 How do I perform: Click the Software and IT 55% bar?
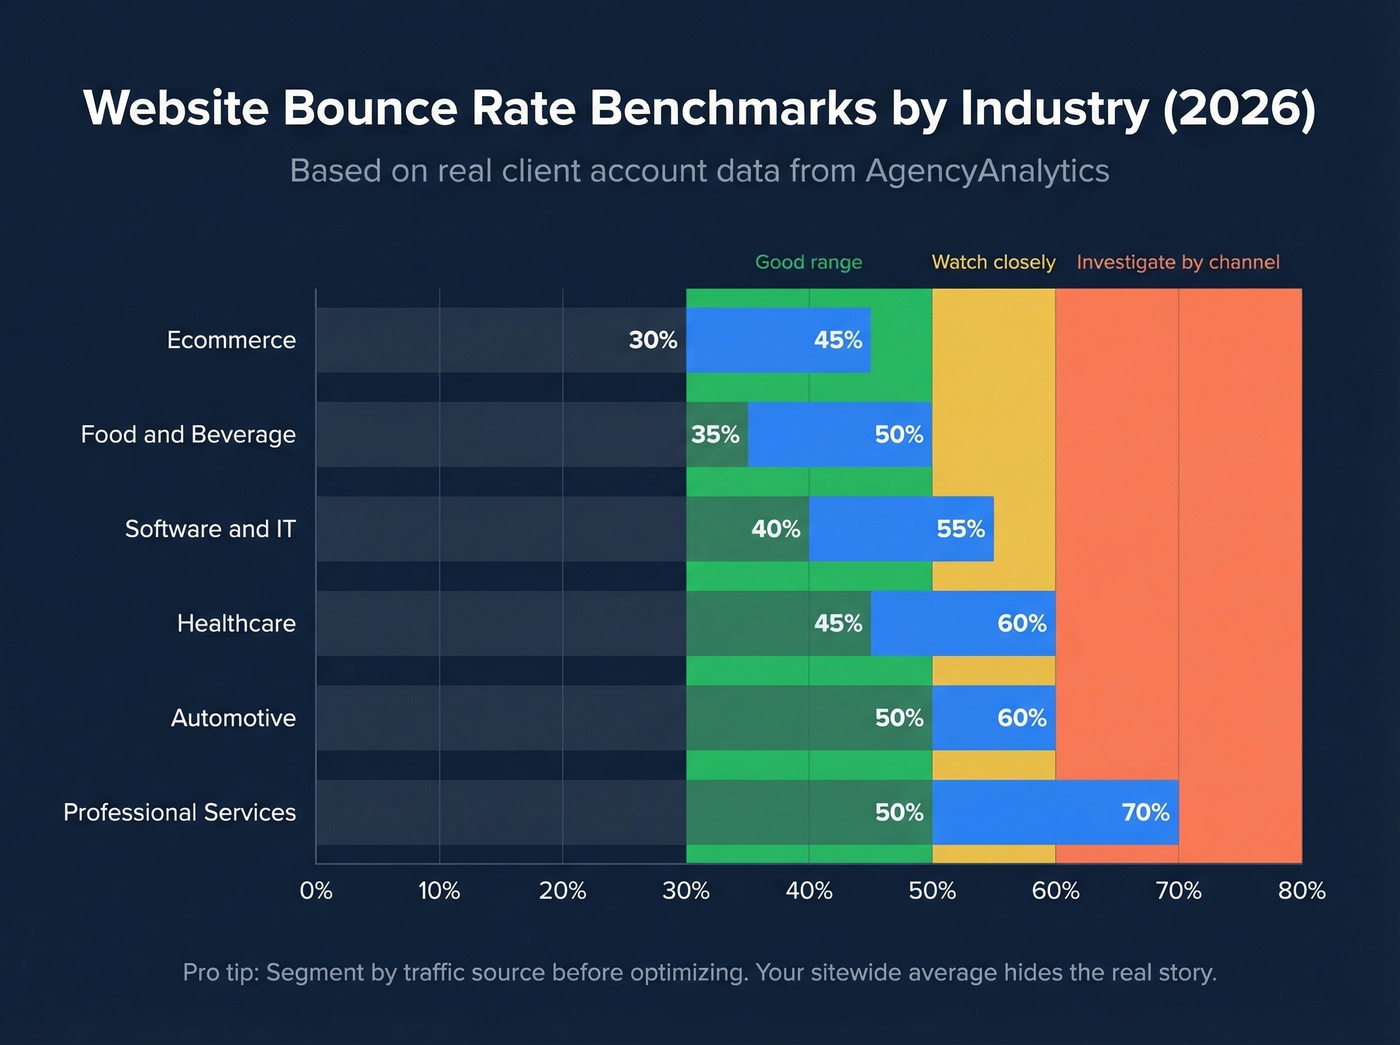(900, 529)
